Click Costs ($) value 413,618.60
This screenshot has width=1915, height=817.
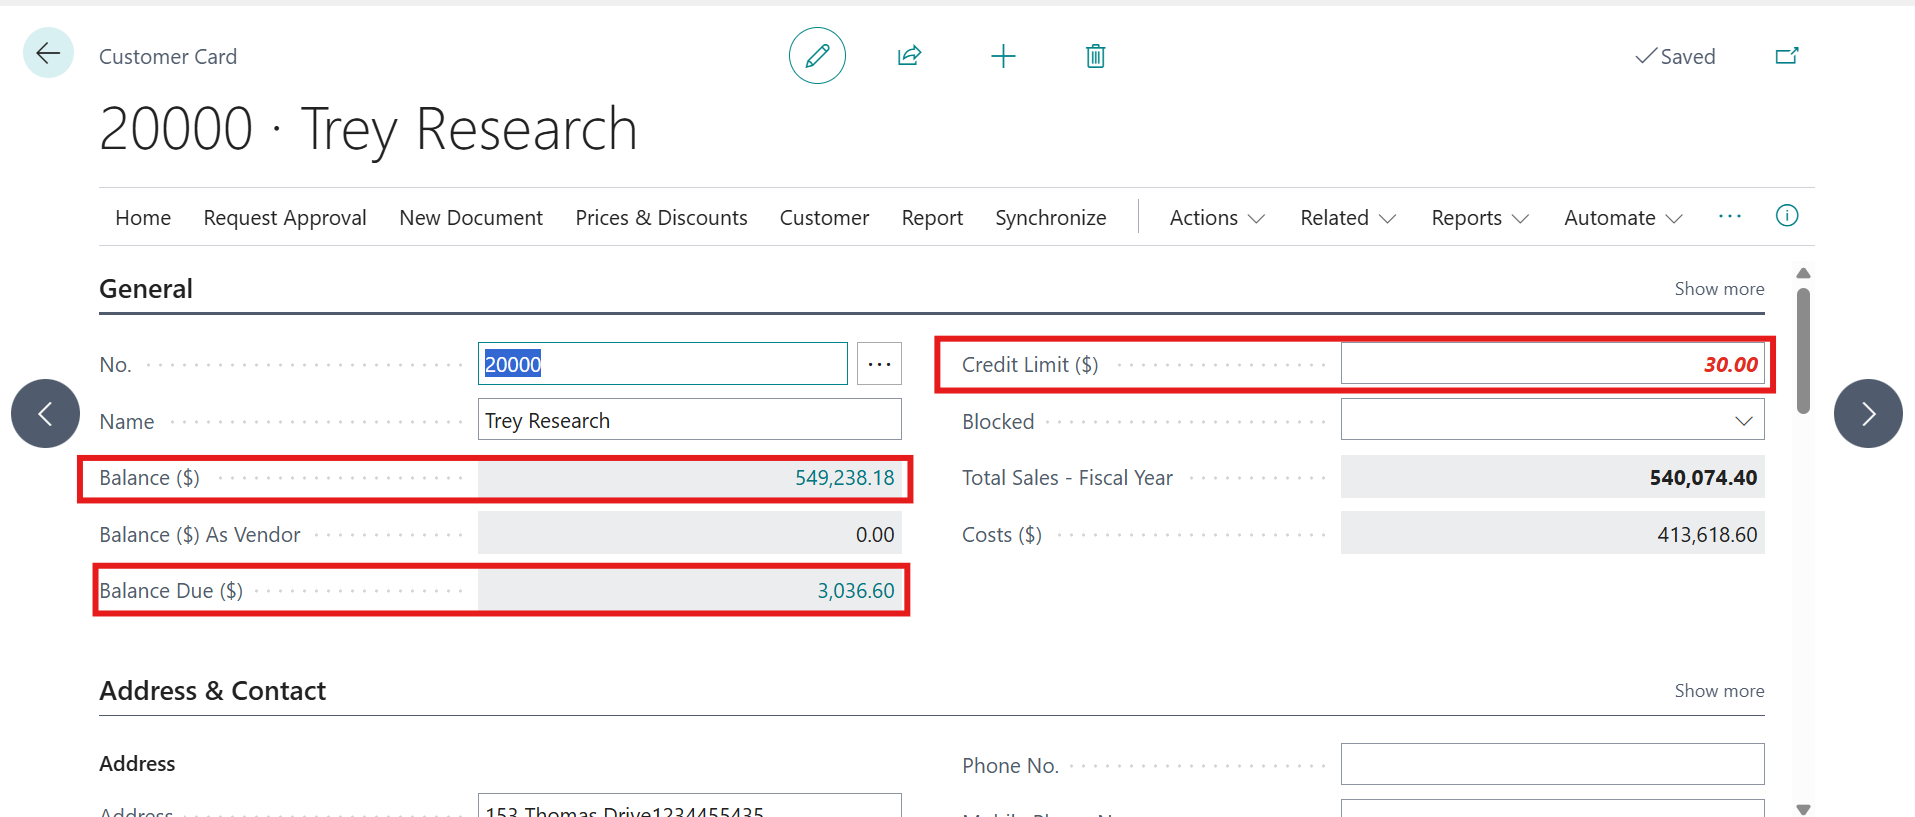click(1707, 535)
